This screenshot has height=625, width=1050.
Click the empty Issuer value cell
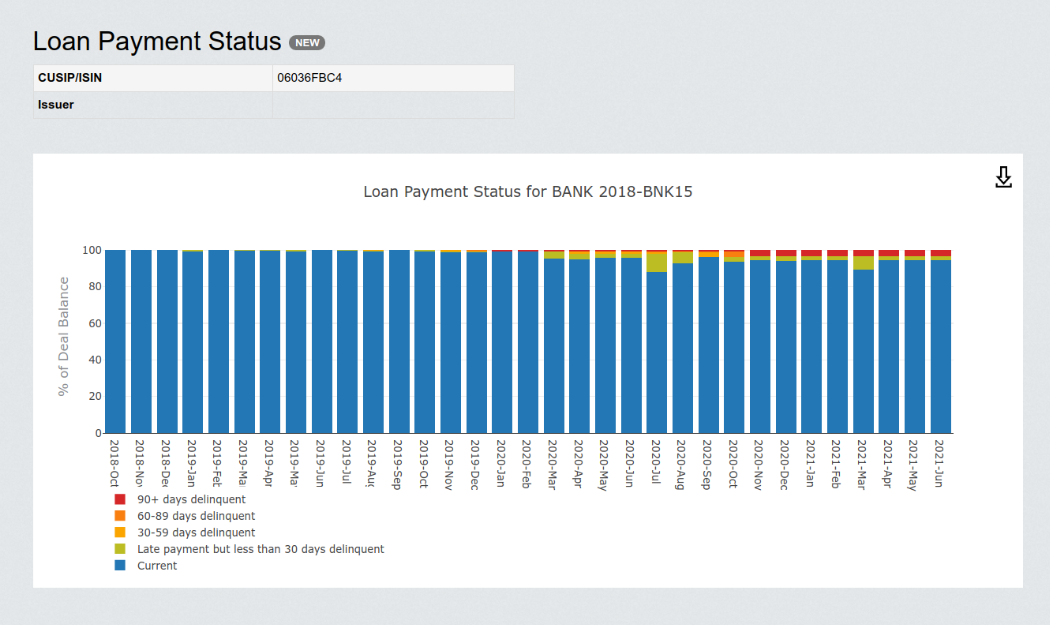[393, 105]
